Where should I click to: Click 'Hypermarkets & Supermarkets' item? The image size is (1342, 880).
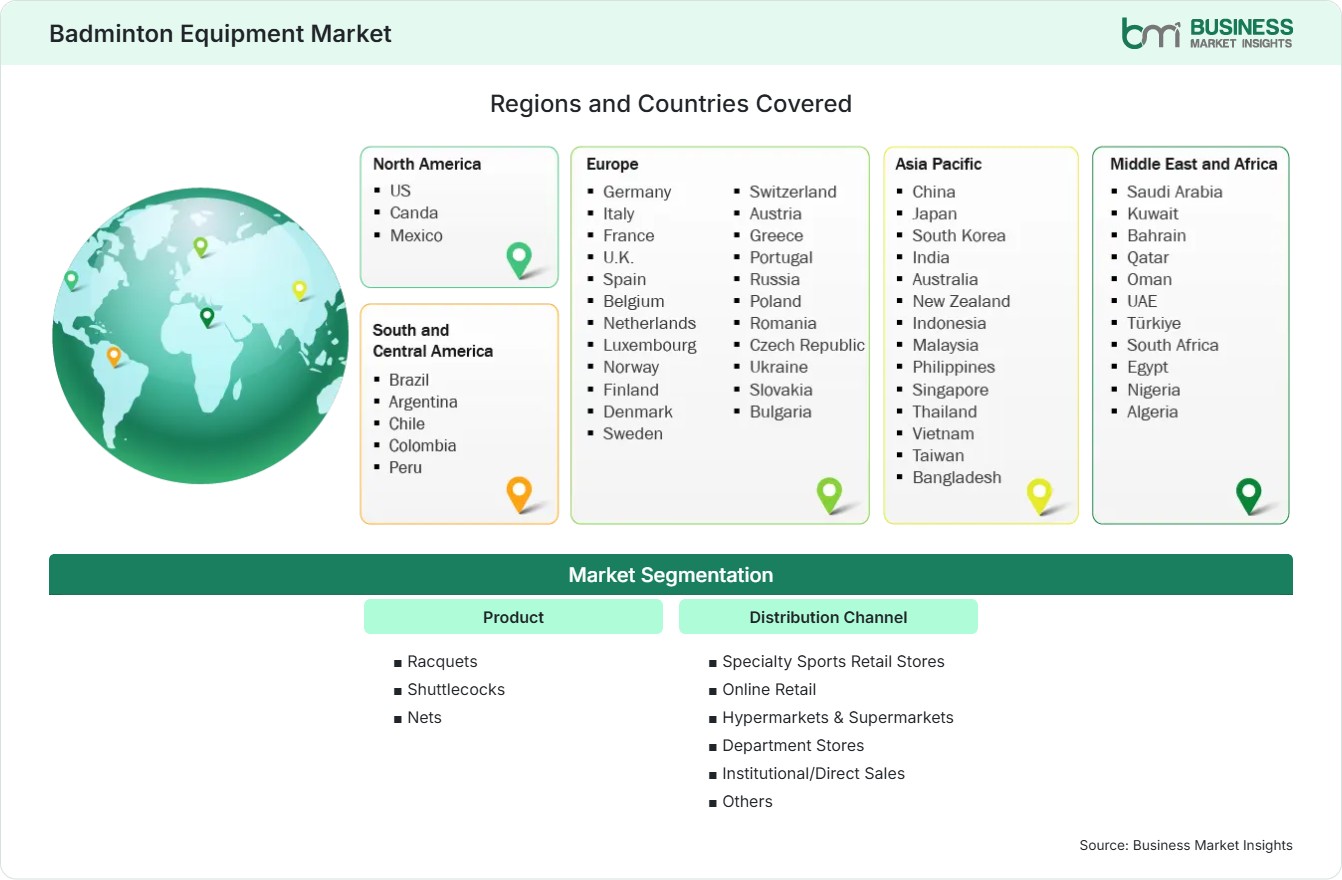click(838, 718)
